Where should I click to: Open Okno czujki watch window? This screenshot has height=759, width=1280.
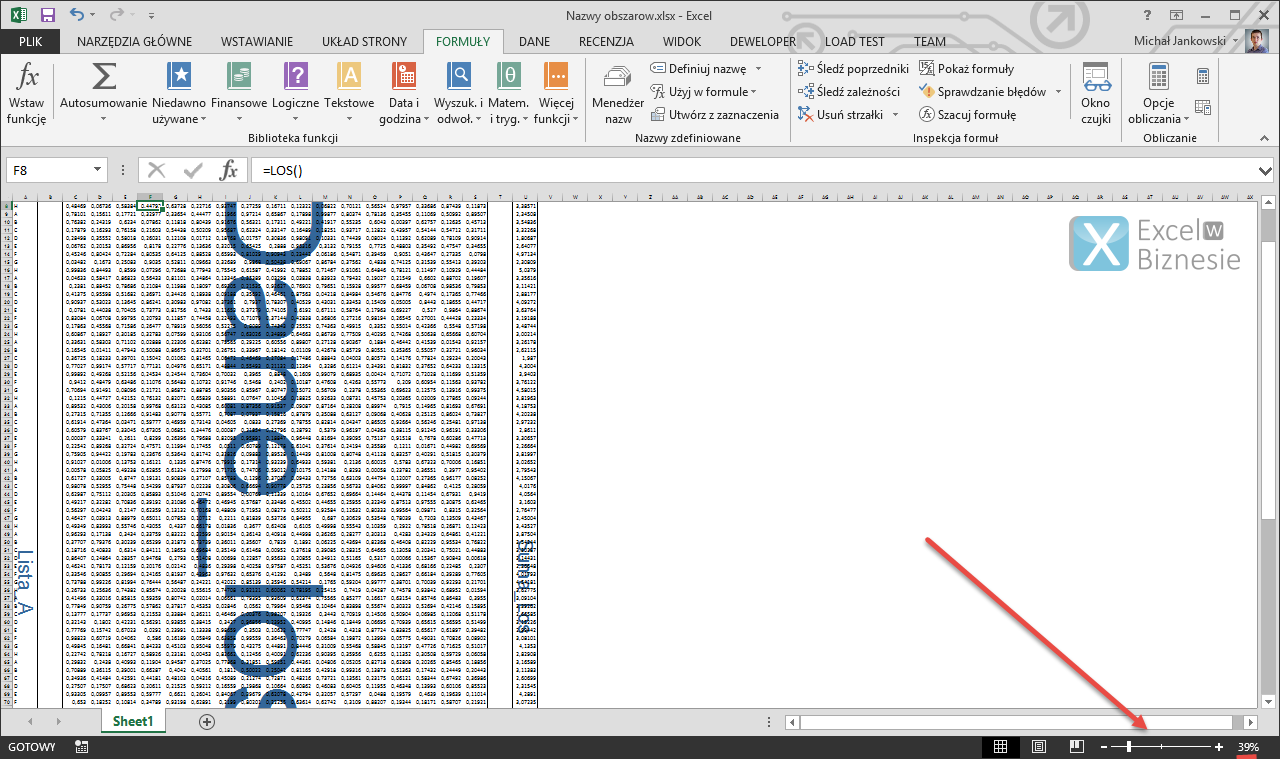(x=1096, y=93)
